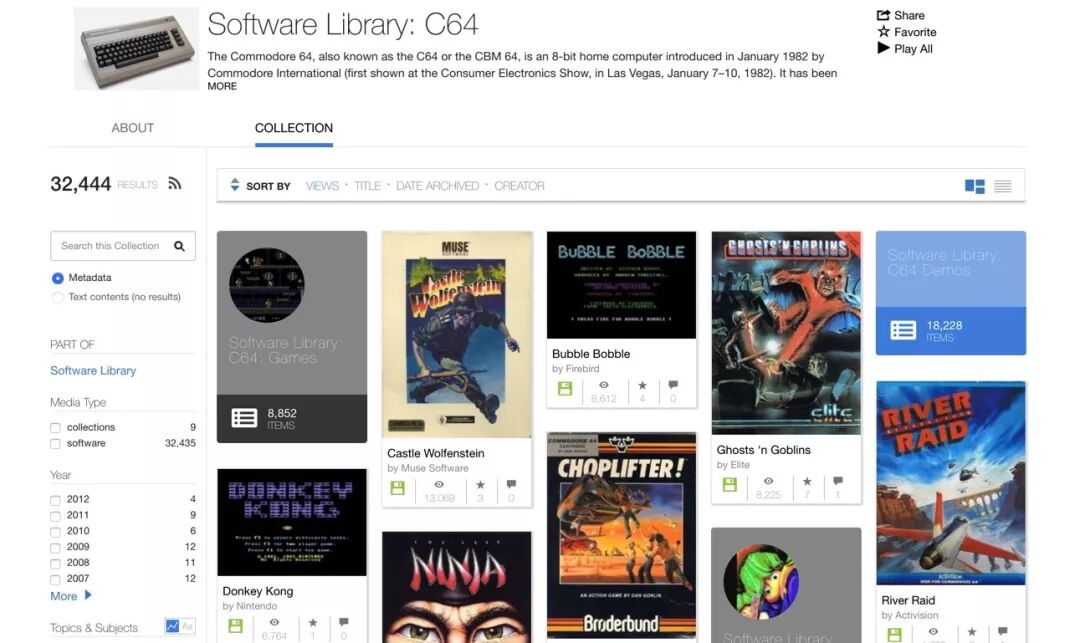Open the Castle Wolfenstein title link
The height and width of the screenshot is (643, 1080).
point(435,453)
